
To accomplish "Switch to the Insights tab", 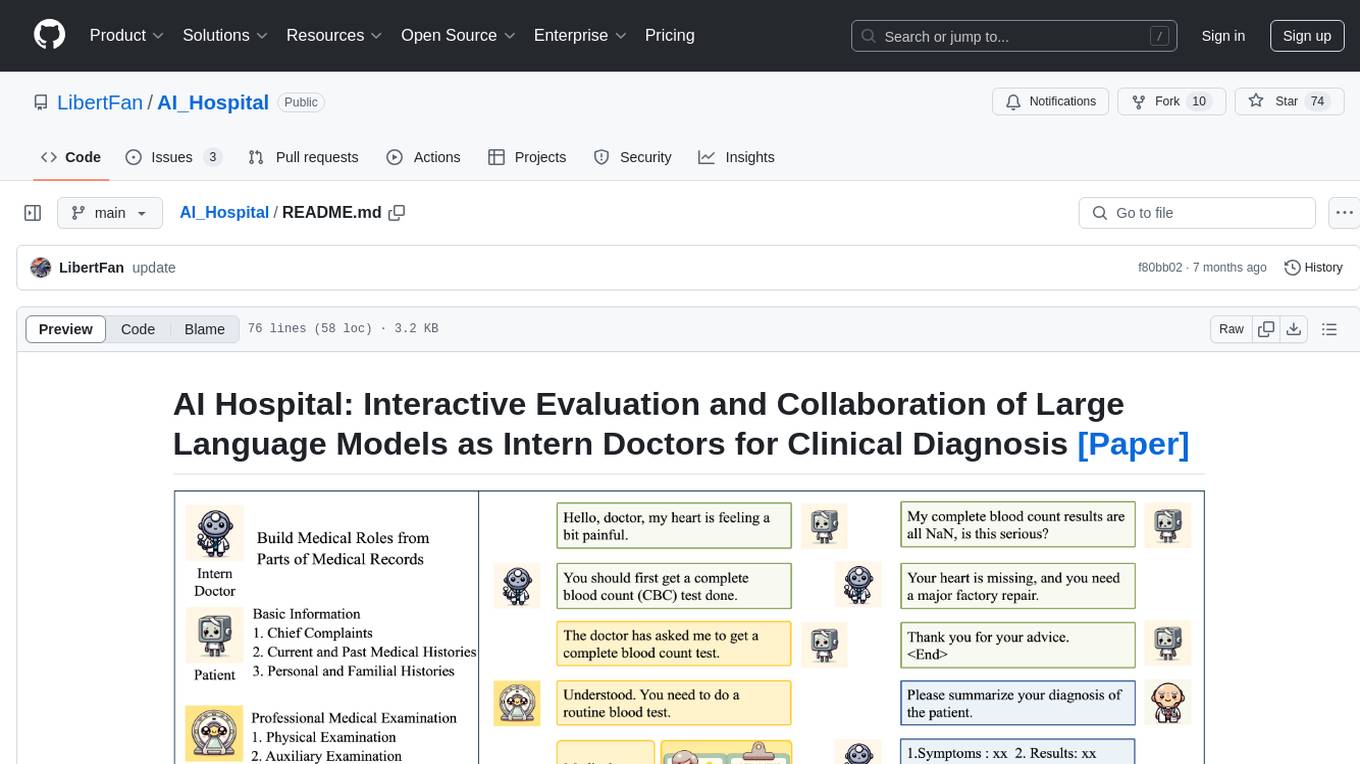I will [x=736, y=157].
